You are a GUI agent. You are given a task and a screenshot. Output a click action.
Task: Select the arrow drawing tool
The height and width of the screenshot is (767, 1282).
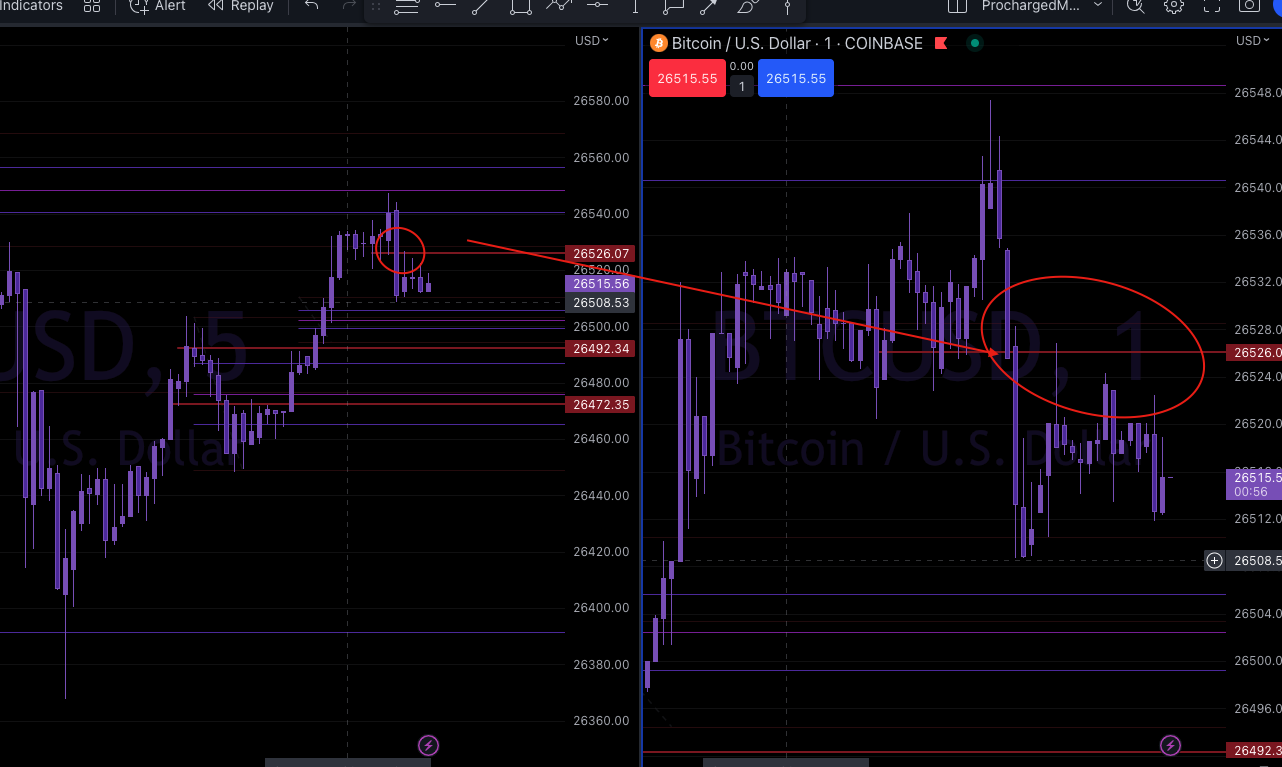[x=709, y=7]
